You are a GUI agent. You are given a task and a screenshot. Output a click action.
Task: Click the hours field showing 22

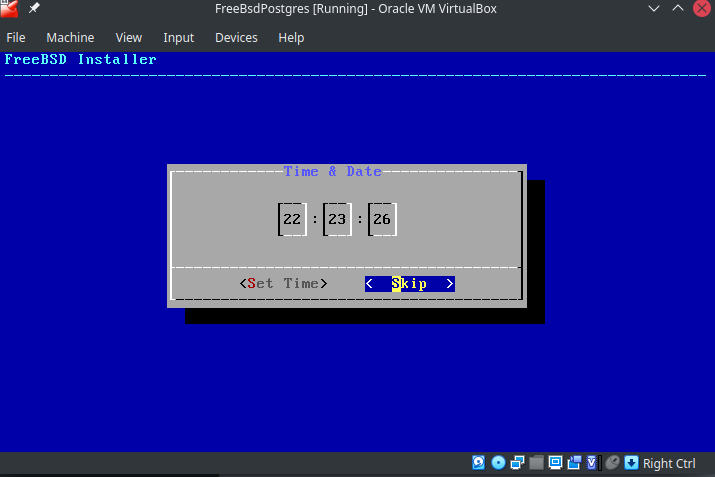click(292, 219)
